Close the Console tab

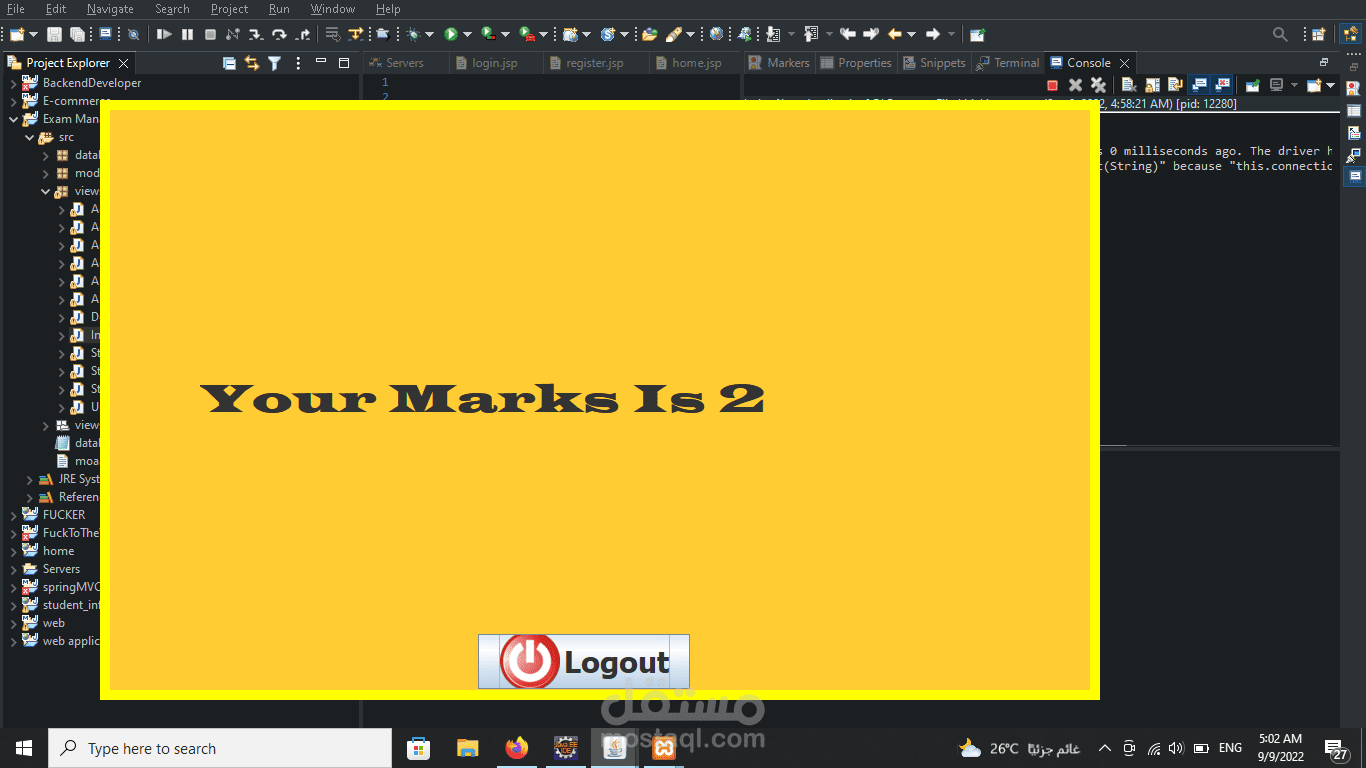(x=1124, y=63)
